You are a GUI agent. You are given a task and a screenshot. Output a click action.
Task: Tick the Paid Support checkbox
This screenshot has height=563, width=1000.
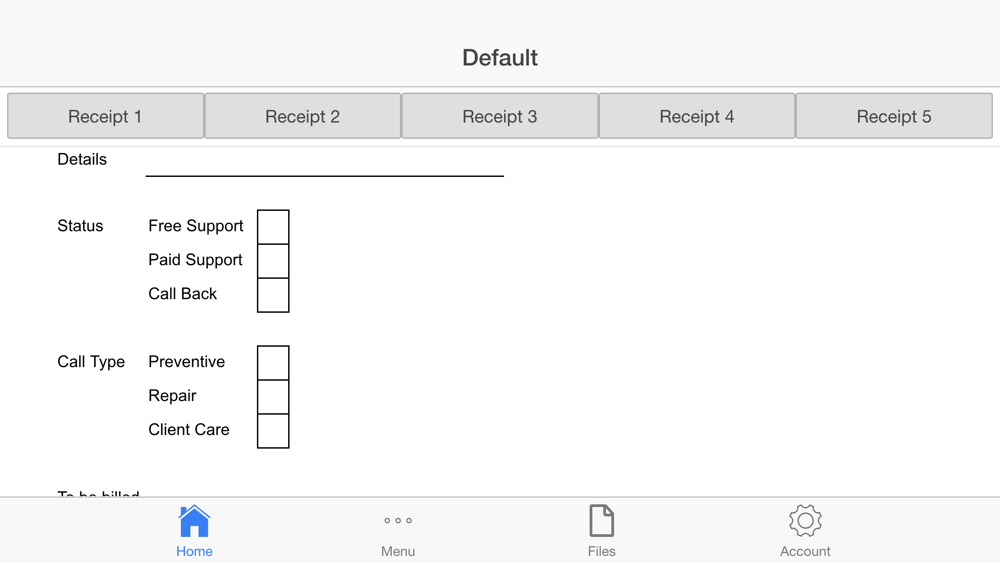tap(273, 261)
